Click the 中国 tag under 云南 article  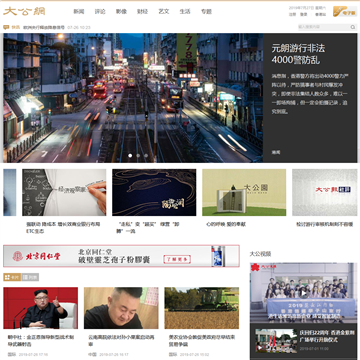pyautogui.click(x=92, y=354)
